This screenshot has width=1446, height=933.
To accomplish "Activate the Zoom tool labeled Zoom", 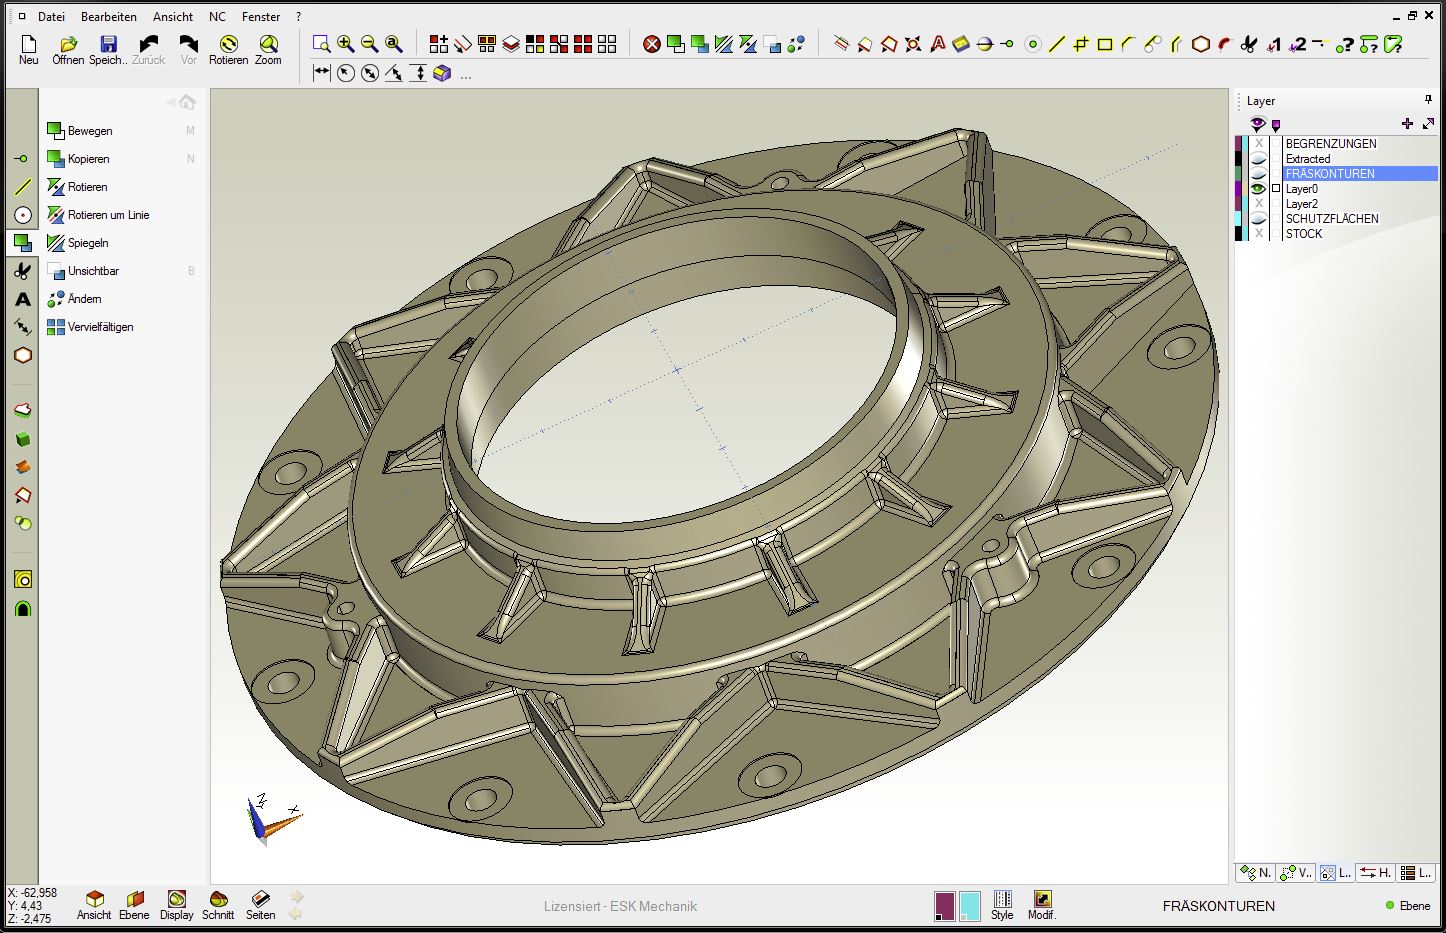I will 268,50.
